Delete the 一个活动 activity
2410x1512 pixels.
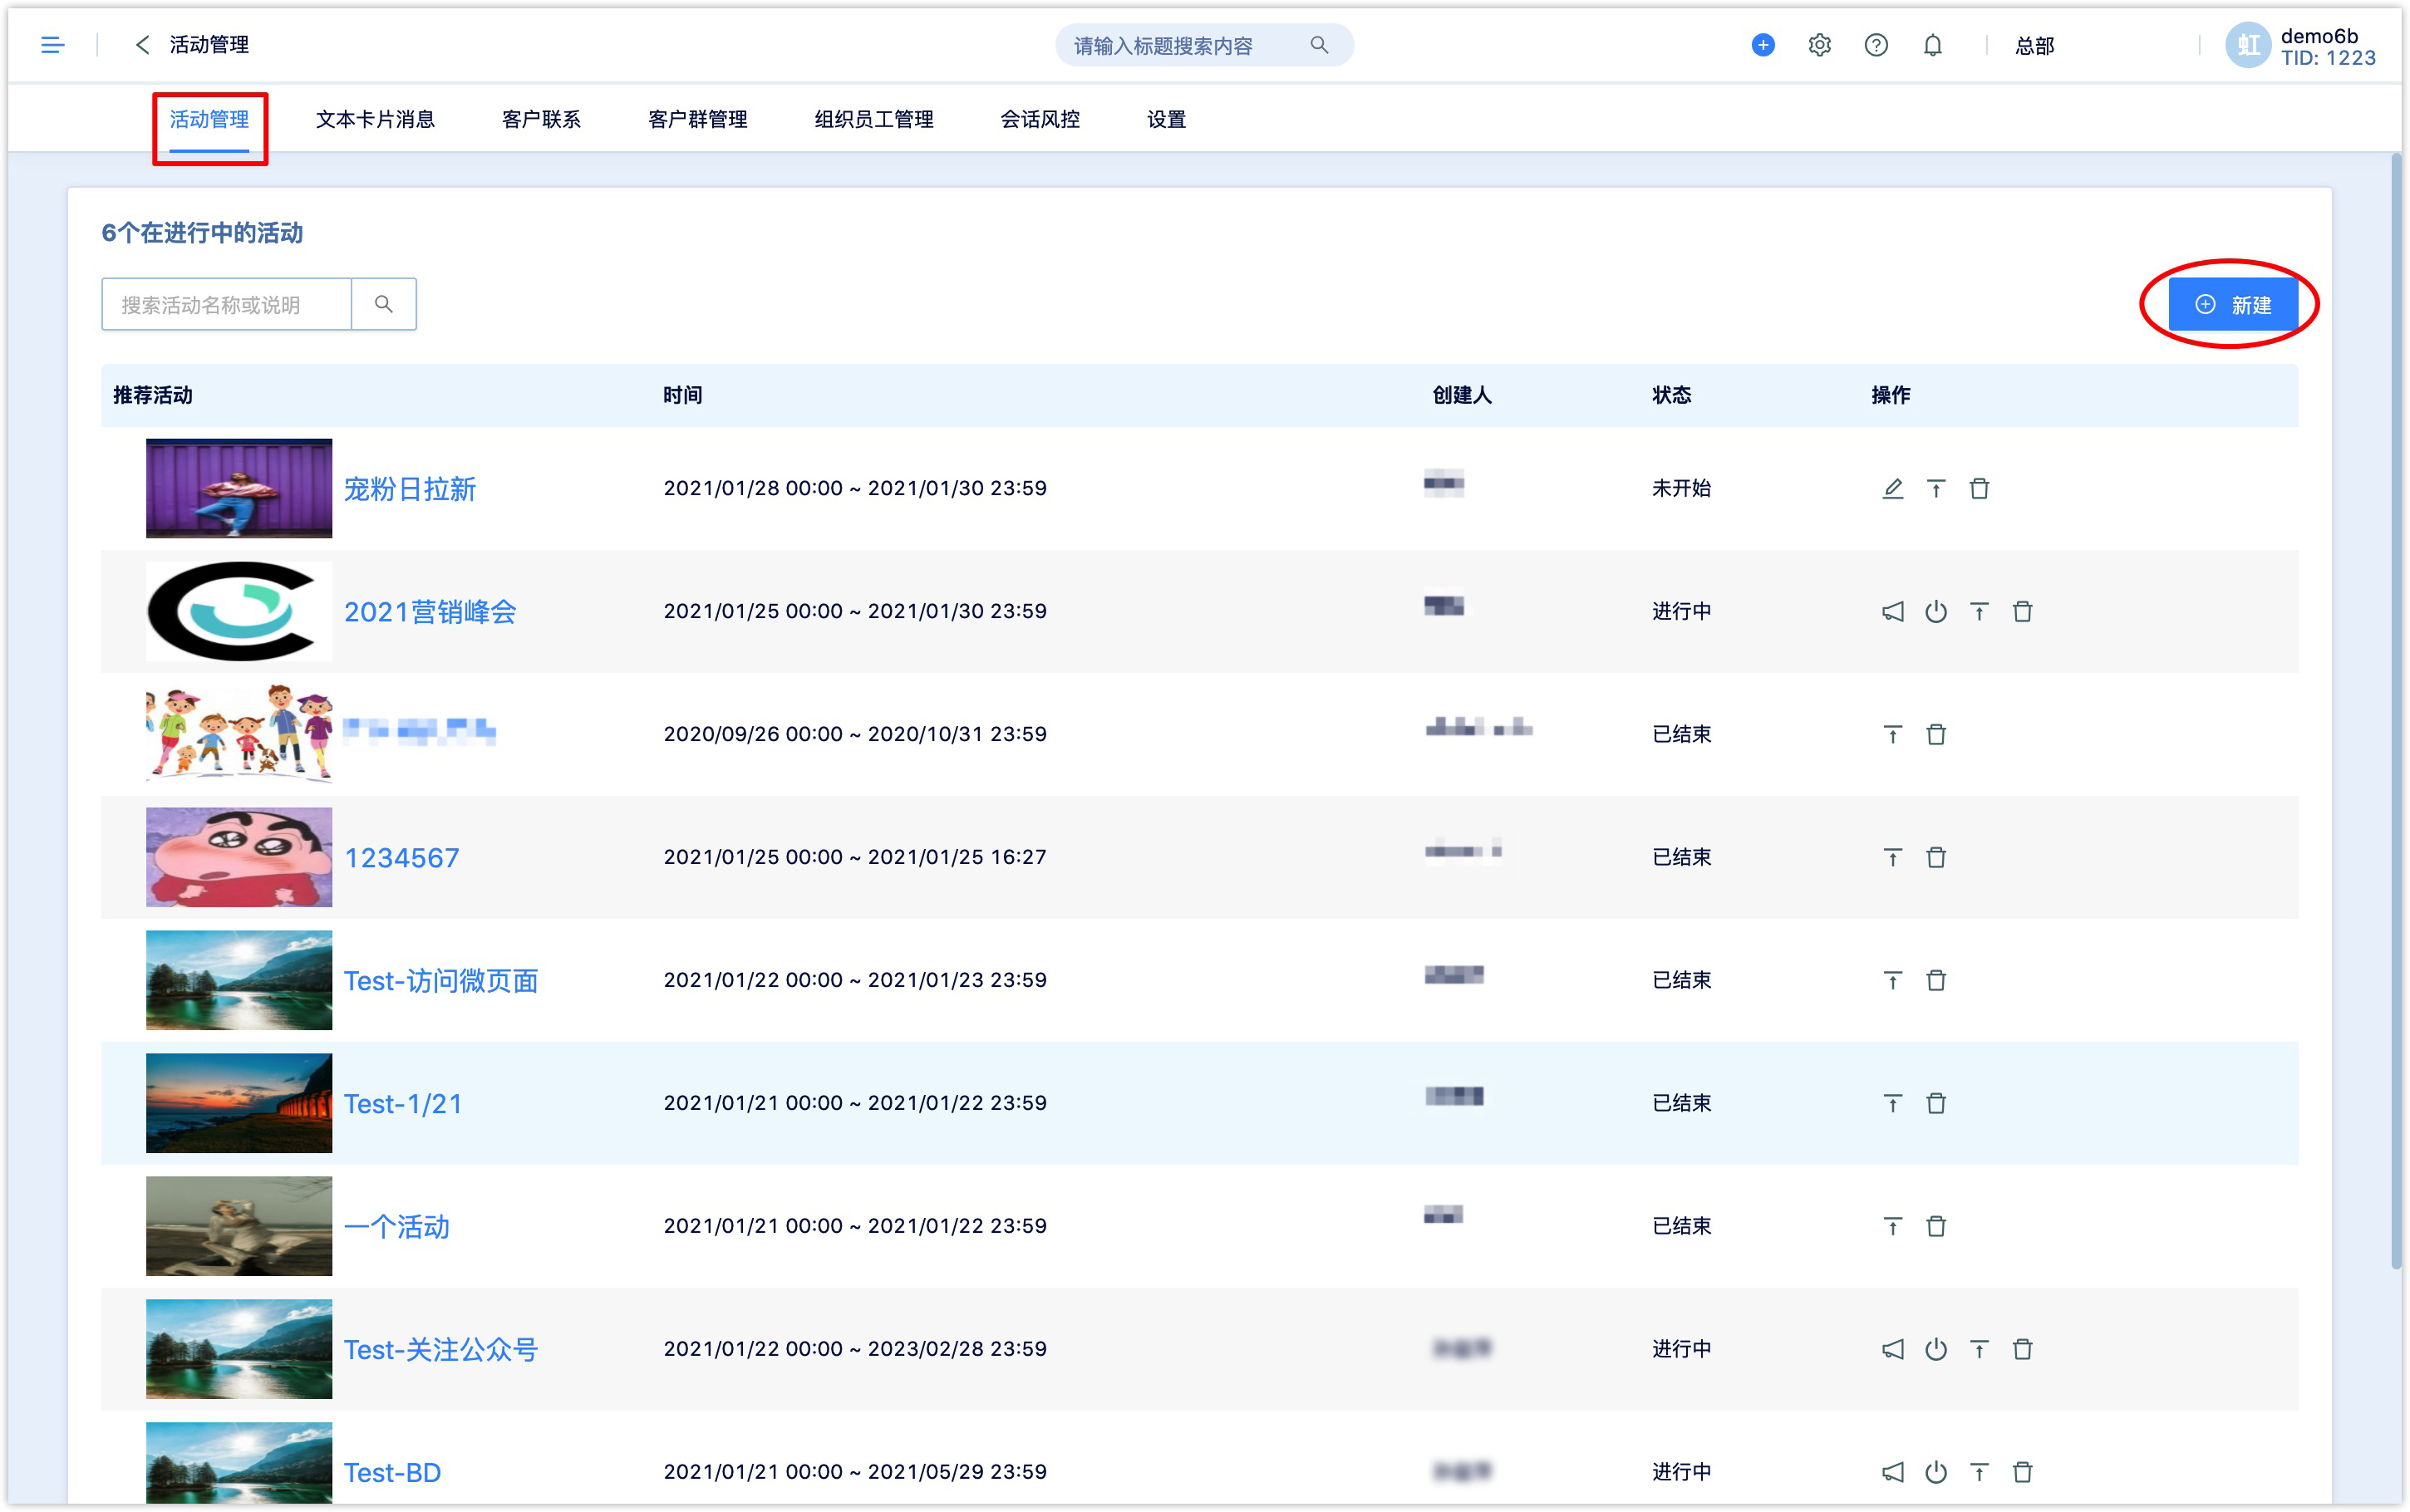(x=1936, y=1227)
